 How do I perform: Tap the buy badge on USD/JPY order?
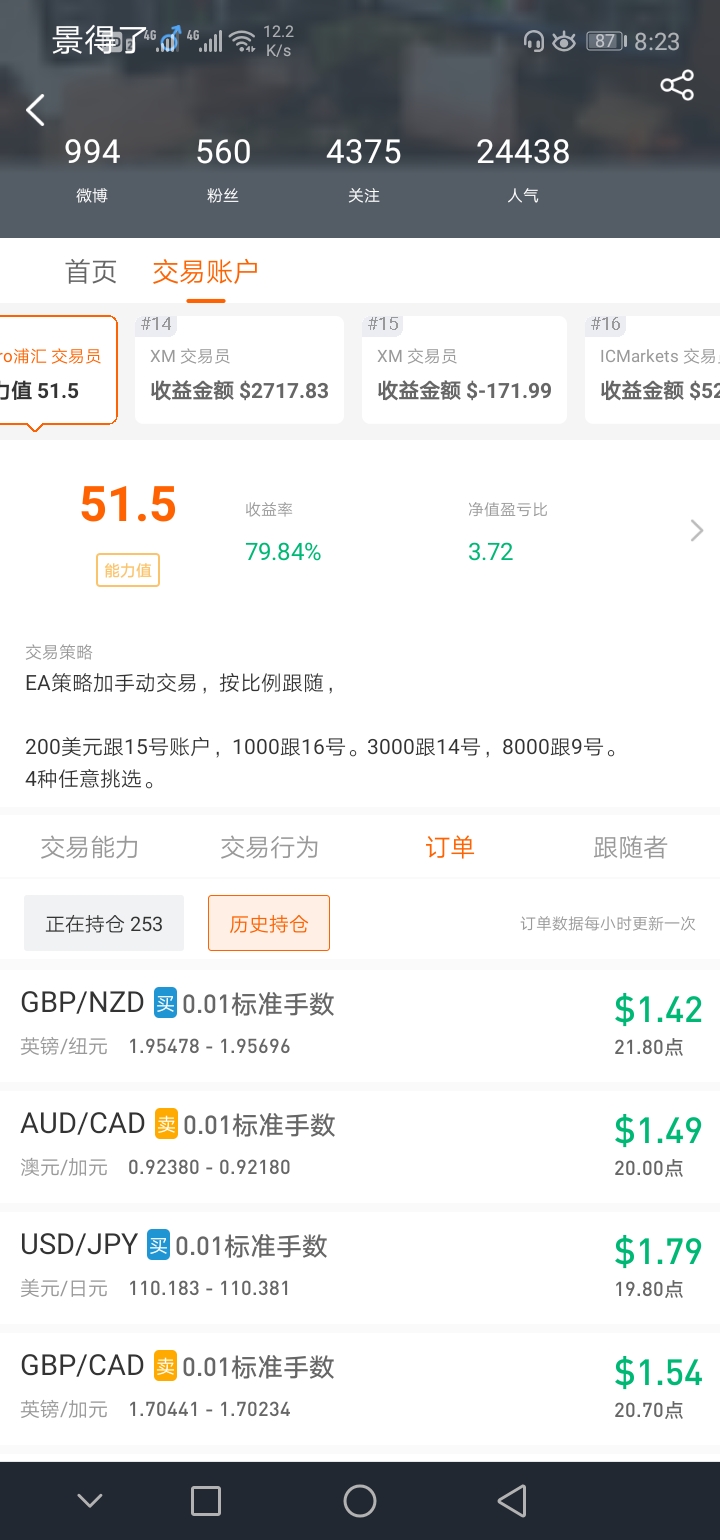[x=158, y=1245]
